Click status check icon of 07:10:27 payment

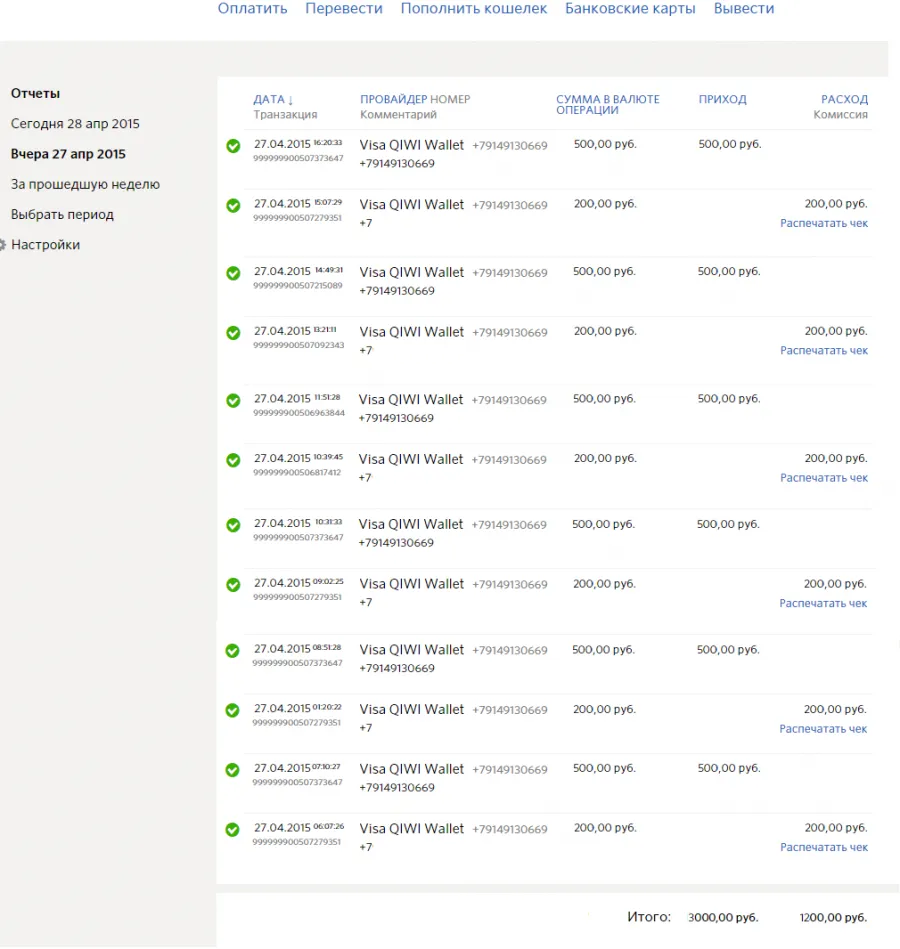232,770
